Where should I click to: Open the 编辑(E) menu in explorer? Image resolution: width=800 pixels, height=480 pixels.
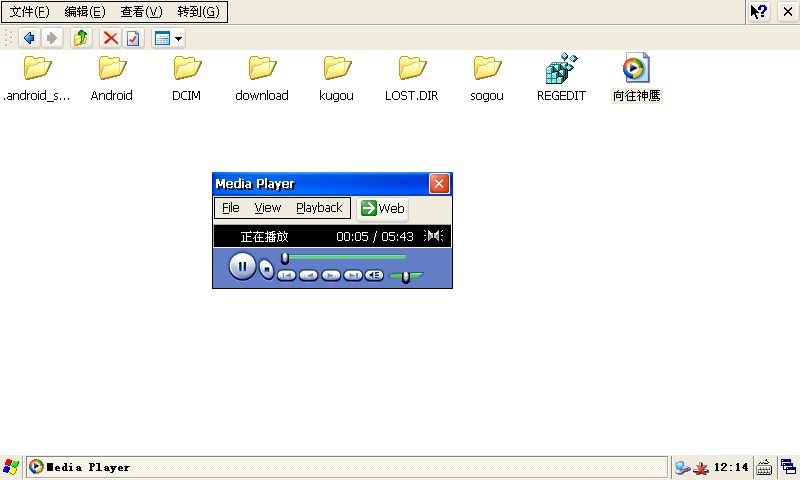point(85,12)
